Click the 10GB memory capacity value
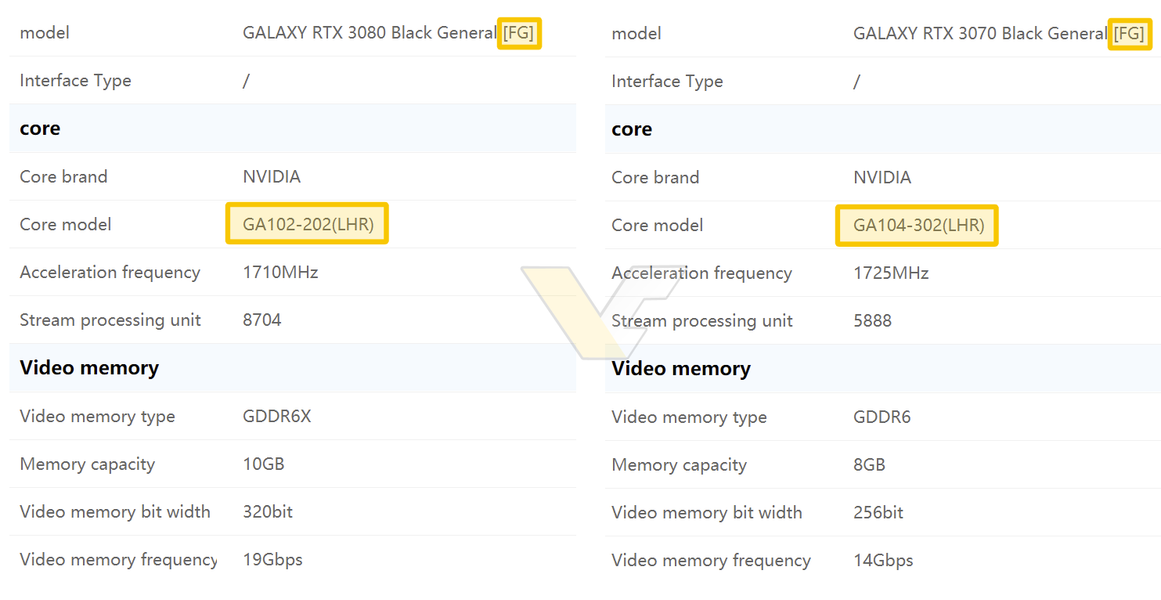Image resolution: width=1161 pixels, height=600 pixels. coord(263,464)
